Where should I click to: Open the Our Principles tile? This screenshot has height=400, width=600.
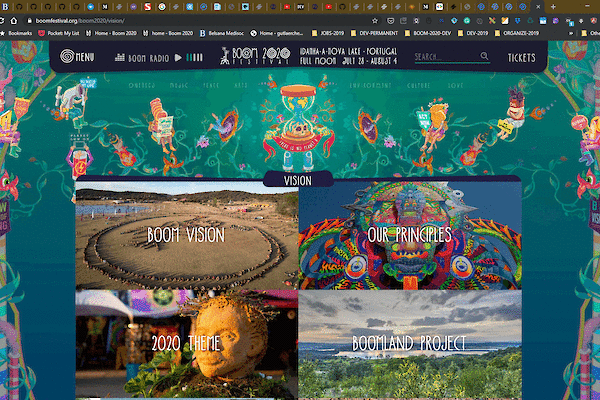(x=410, y=236)
